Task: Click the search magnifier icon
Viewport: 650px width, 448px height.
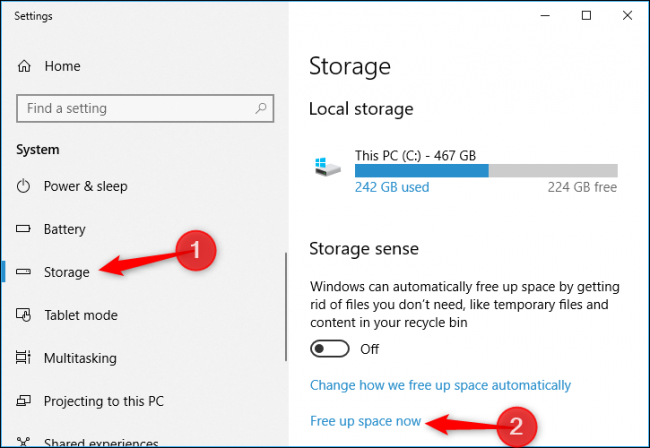Action: point(261,108)
